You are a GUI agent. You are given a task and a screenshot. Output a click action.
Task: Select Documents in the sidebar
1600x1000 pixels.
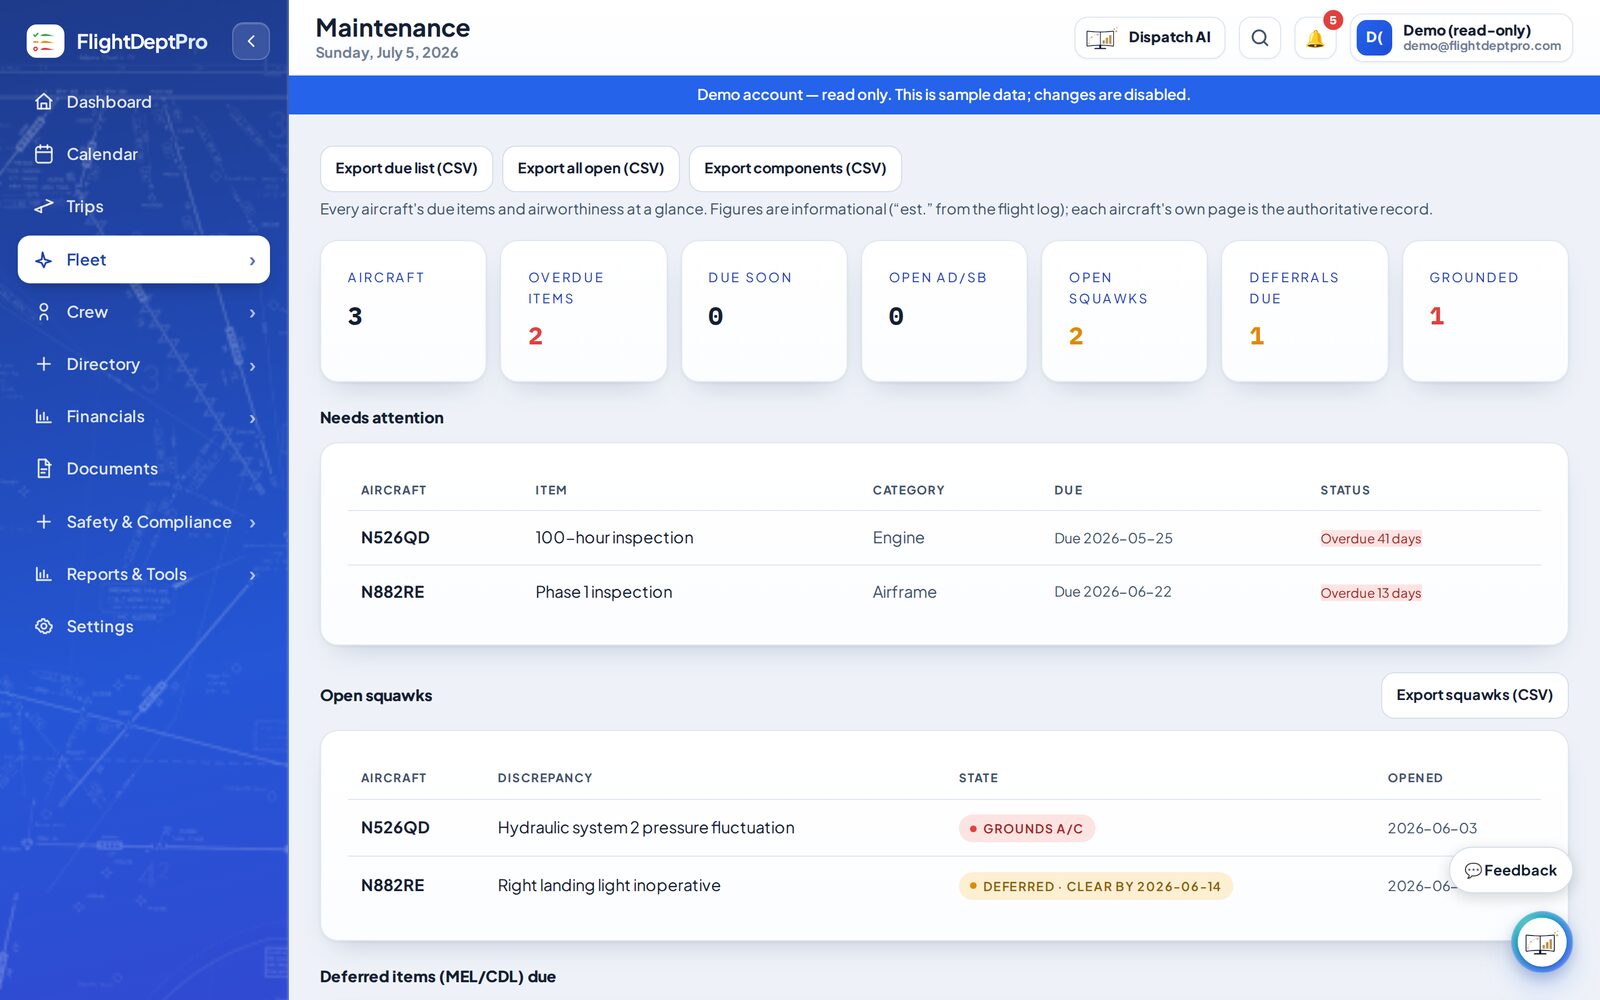click(x=144, y=468)
